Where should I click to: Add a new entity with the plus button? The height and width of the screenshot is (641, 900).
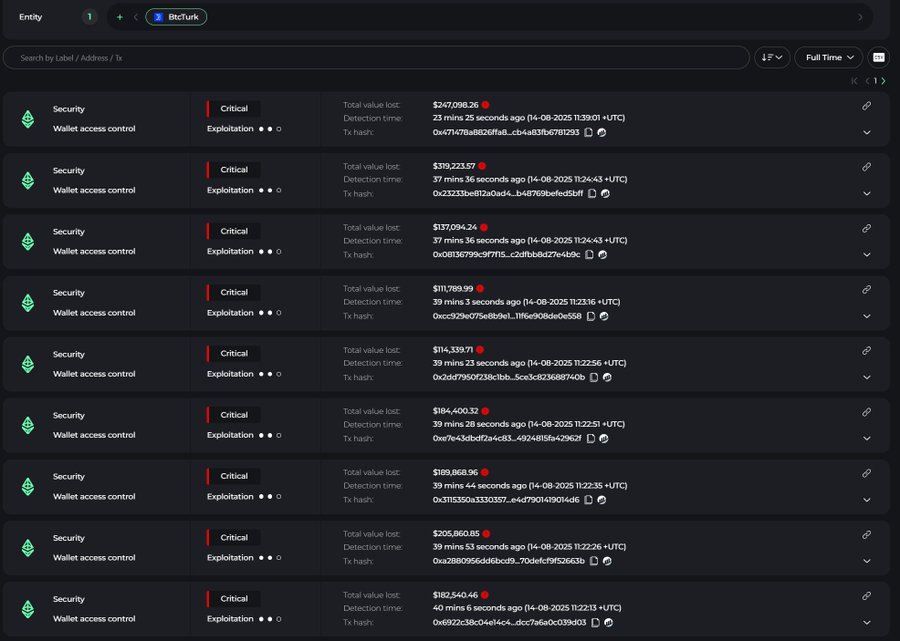pos(120,17)
